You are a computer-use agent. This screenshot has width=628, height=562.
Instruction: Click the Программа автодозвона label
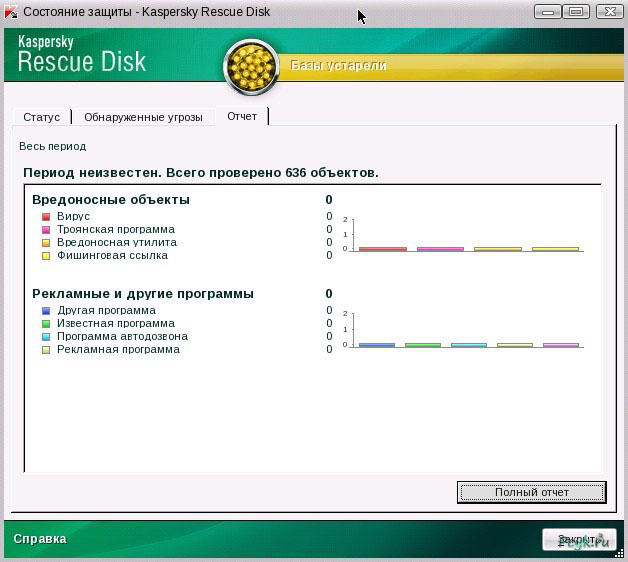coord(122,336)
